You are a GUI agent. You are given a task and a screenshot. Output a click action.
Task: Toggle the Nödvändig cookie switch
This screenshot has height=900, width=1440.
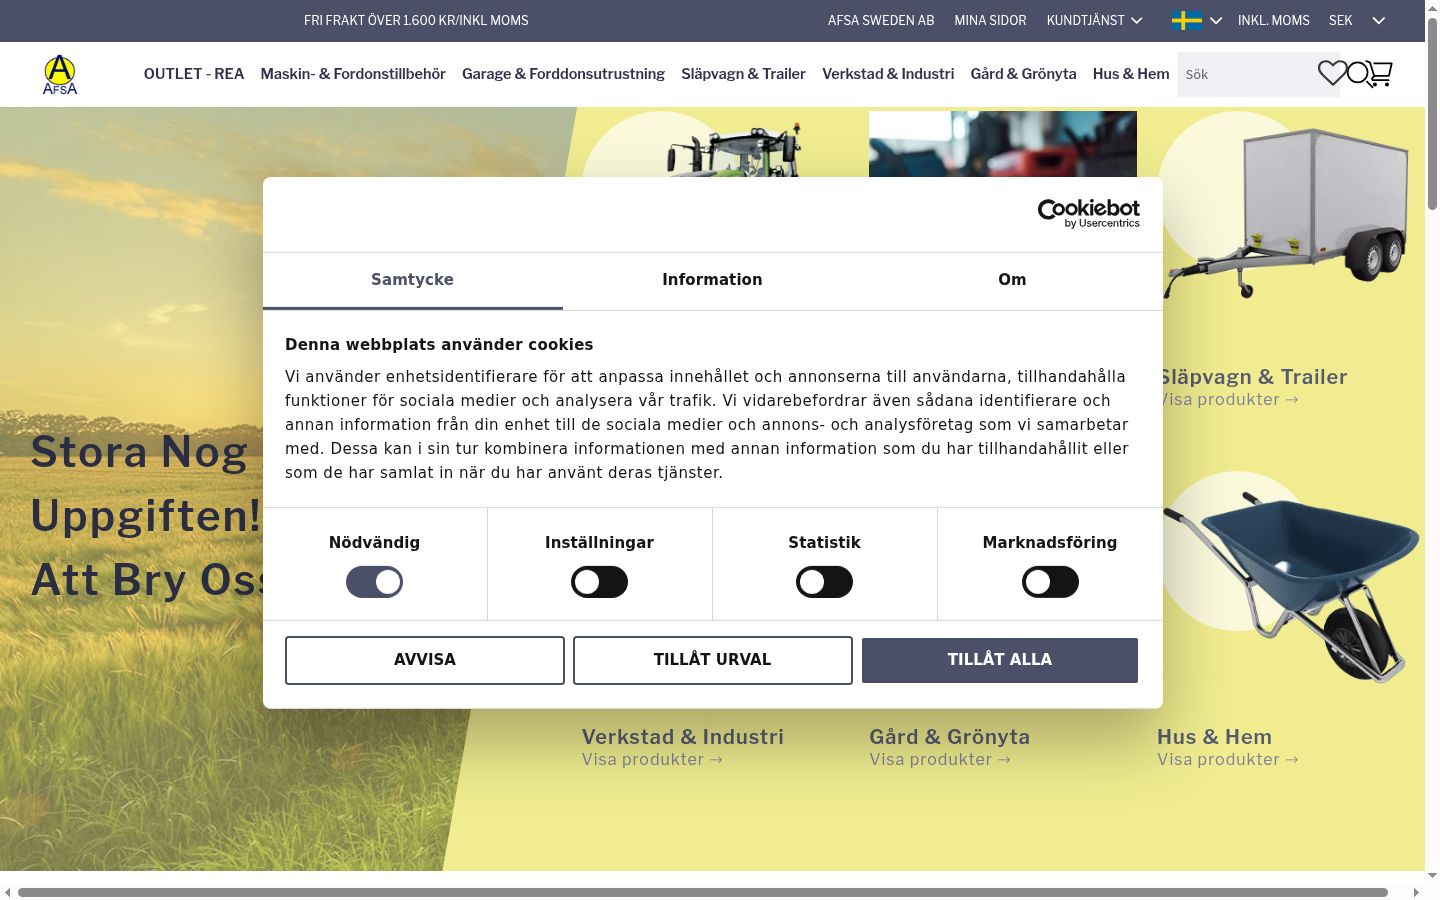point(374,582)
